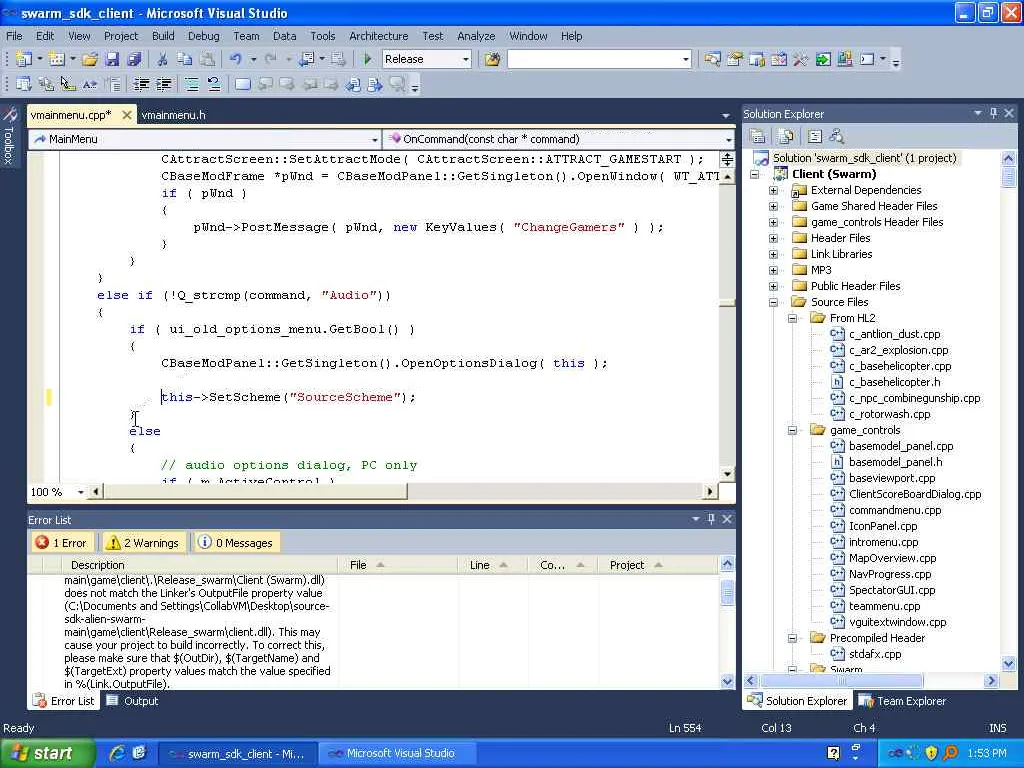This screenshot has width=1024, height=768.
Task: Toggle the 1 Error filter button
Action: (x=61, y=543)
